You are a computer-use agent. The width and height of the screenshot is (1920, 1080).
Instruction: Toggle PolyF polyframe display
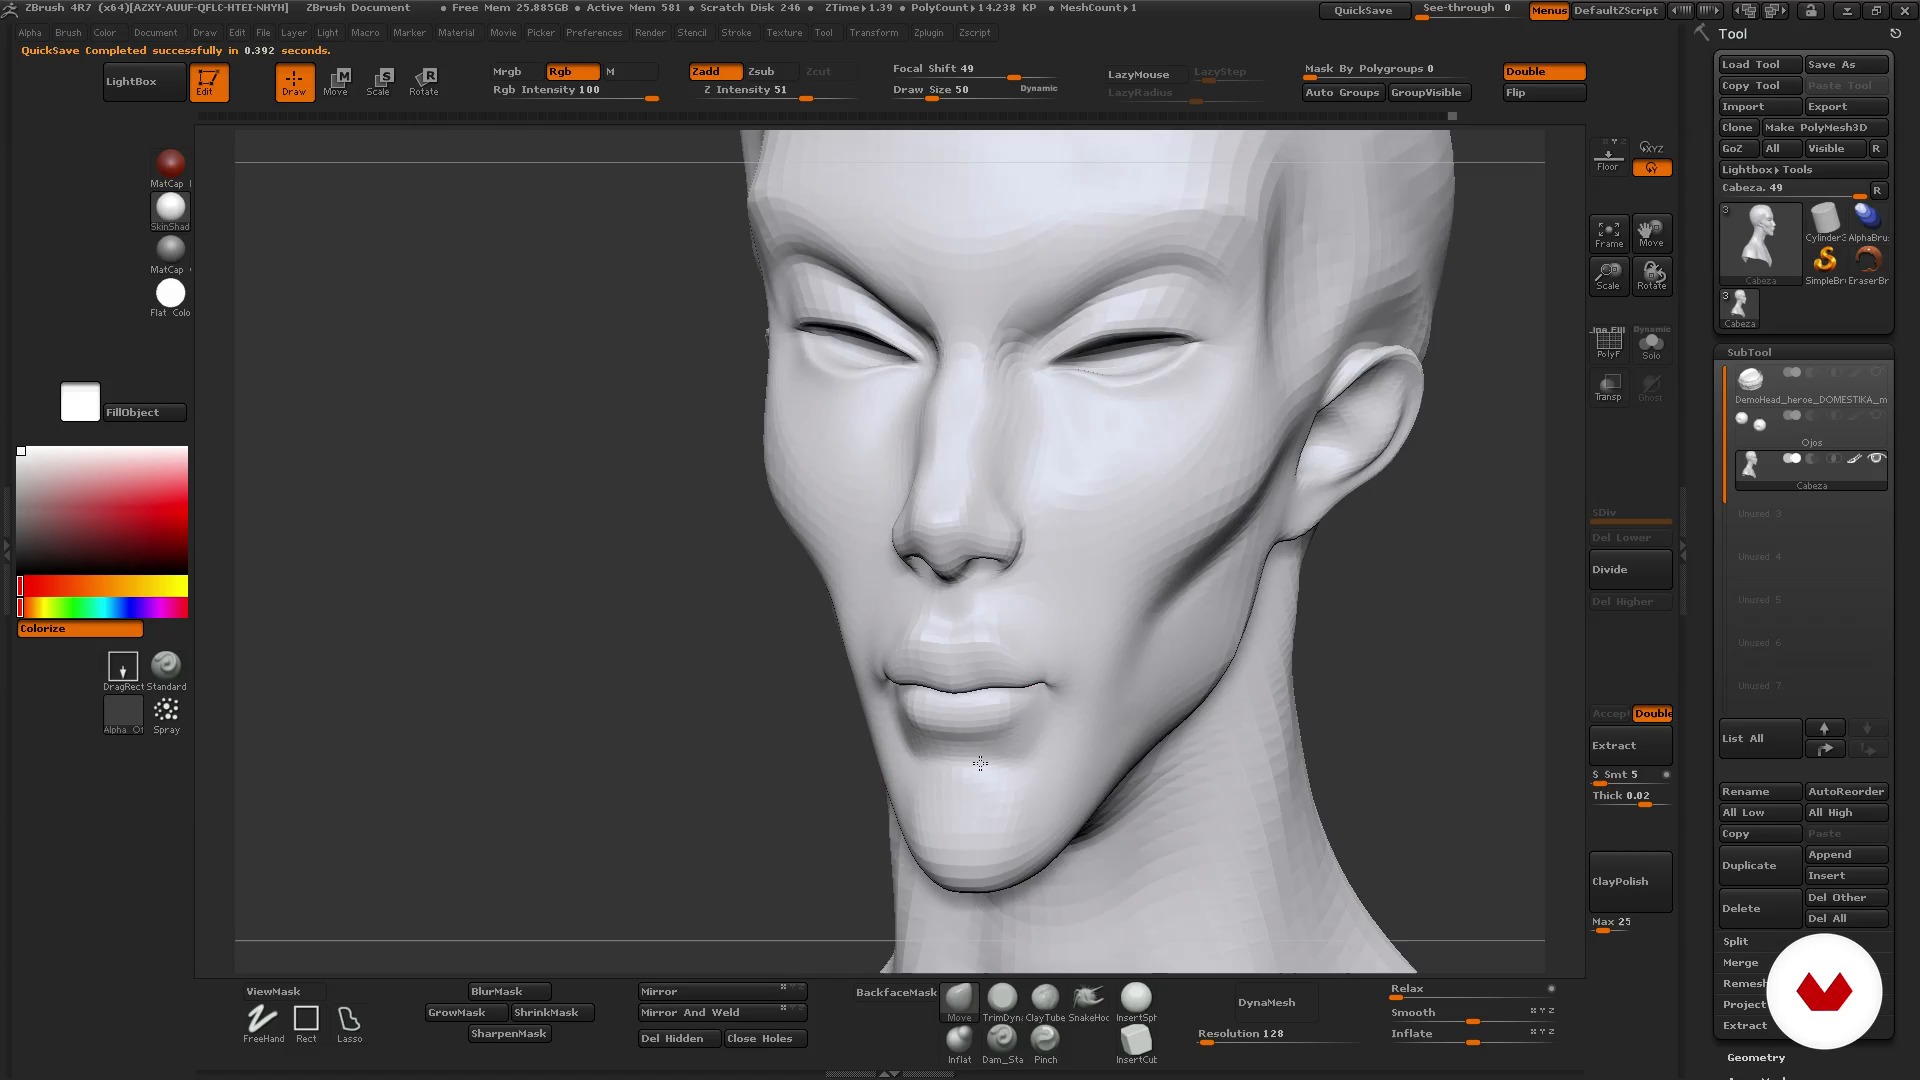tap(1609, 343)
